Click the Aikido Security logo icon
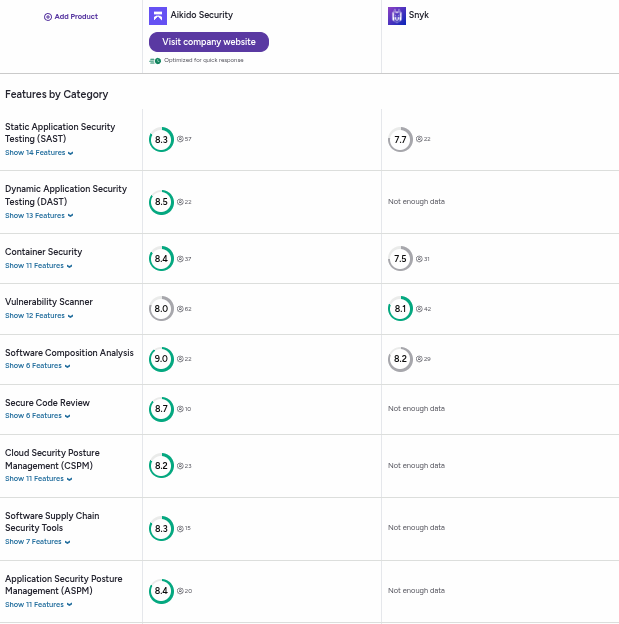Screen dimensions: 619x624 (158, 16)
